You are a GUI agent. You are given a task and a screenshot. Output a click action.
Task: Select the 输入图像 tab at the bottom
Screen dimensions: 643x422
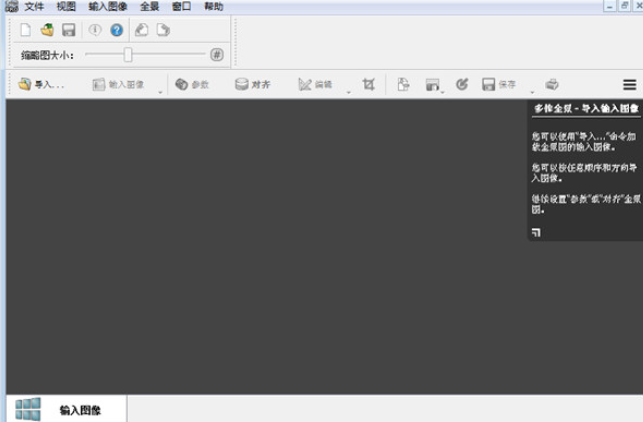66,409
